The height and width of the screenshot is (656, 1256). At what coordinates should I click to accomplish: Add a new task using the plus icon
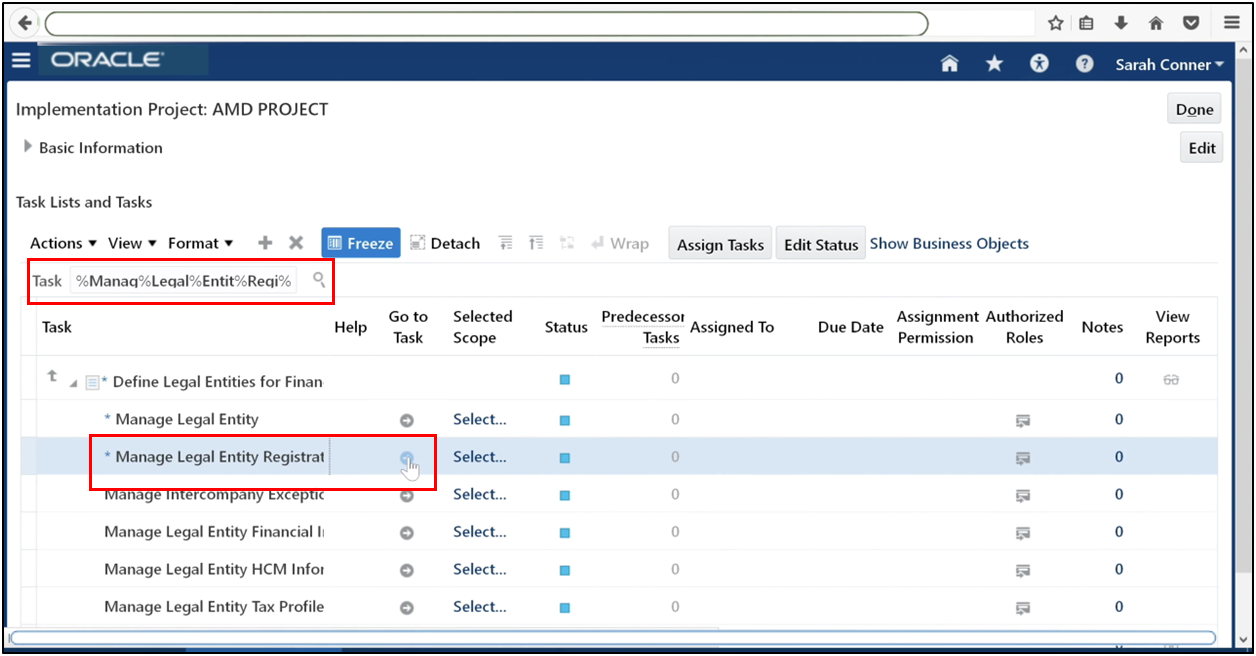point(264,242)
